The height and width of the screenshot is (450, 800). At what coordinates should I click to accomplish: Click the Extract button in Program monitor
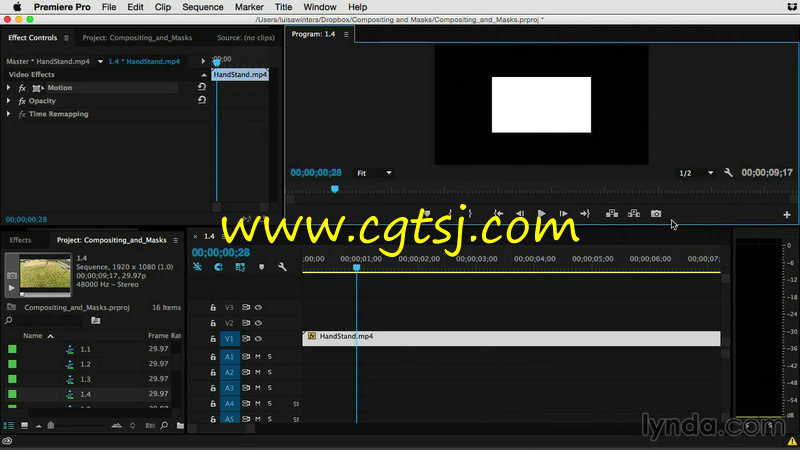click(633, 213)
